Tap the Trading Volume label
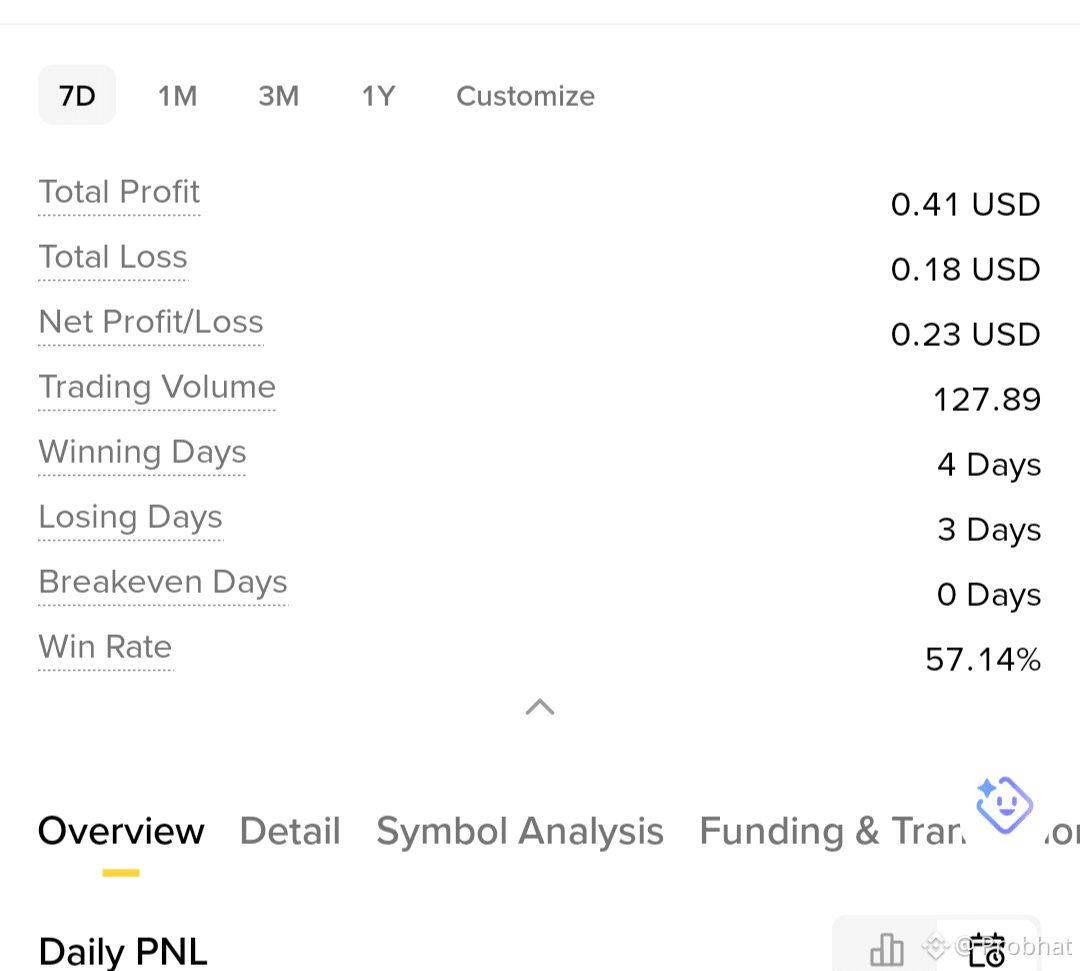Image resolution: width=1080 pixels, height=971 pixels. click(x=157, y=387)
